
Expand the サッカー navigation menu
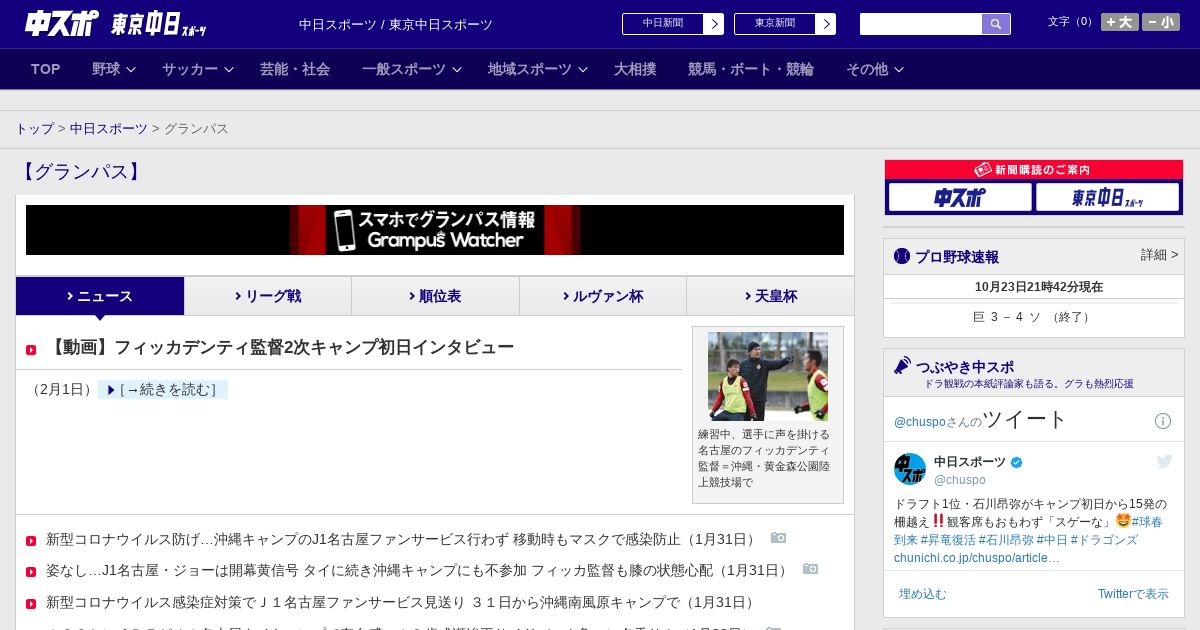click(x=198, y=69)
